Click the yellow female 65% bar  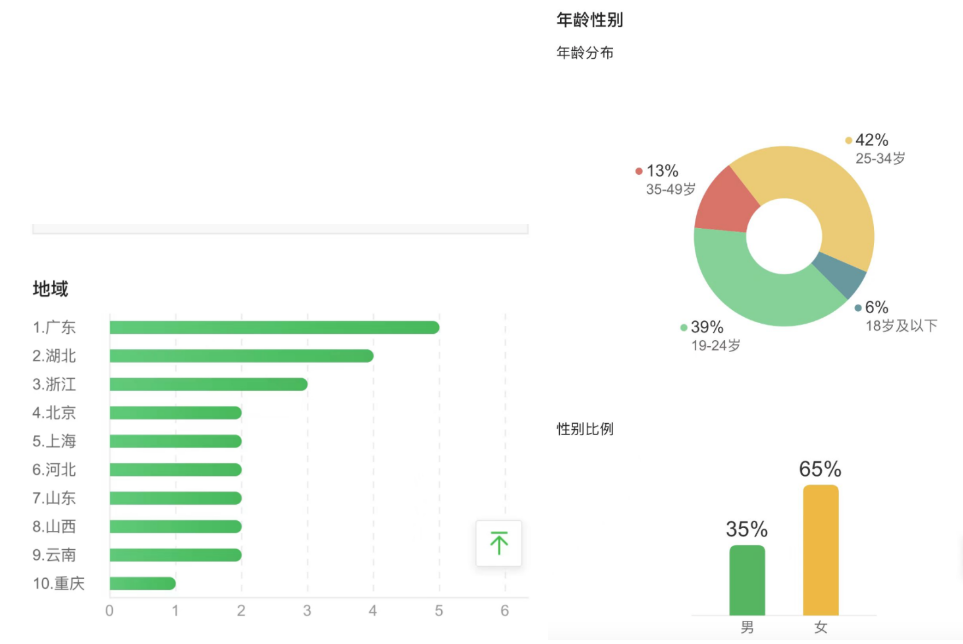coord(821,550)
